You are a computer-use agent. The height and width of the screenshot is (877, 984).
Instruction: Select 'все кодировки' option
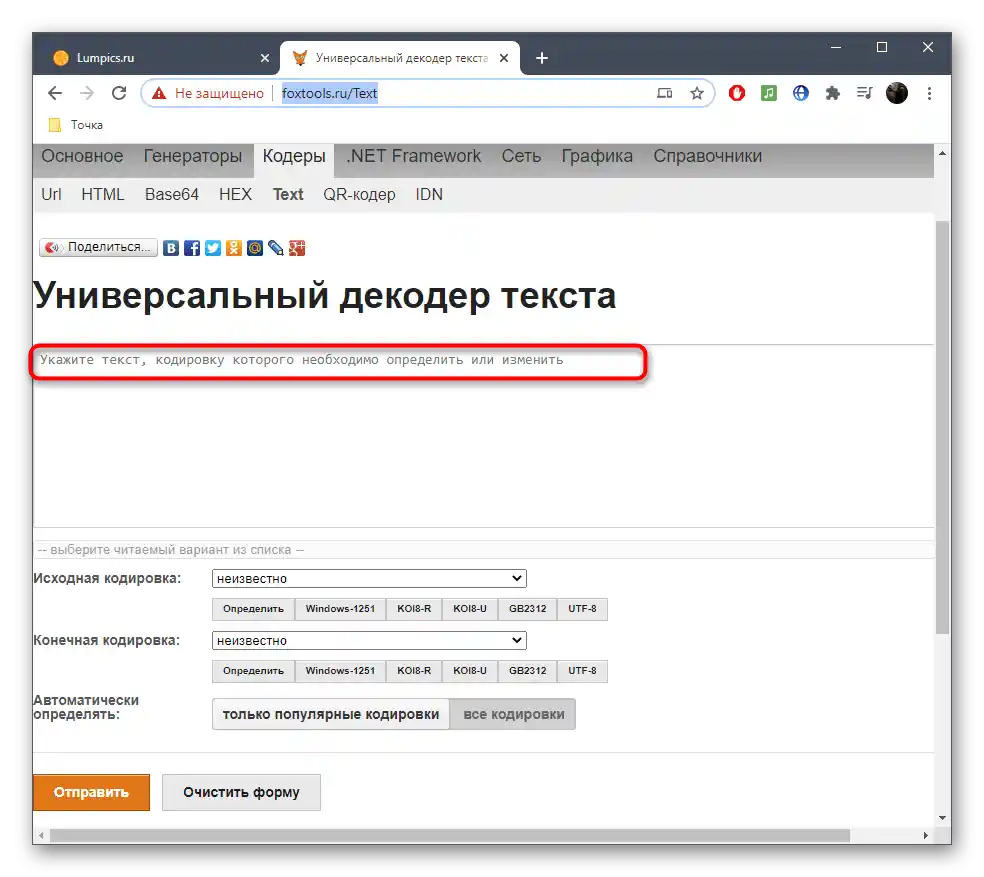513,714
